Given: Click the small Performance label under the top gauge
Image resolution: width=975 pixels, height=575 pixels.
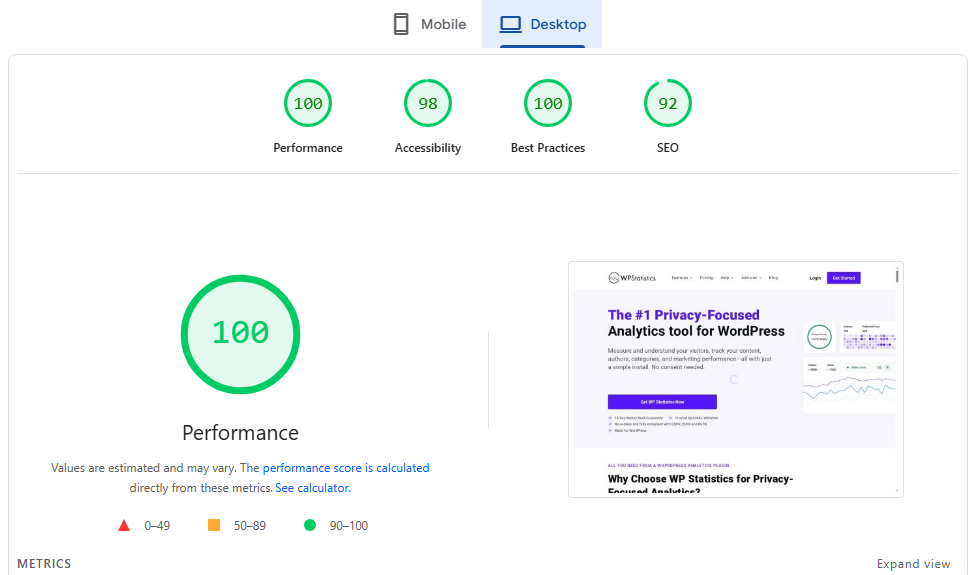Looking at the screenshot, I should 308,148.
